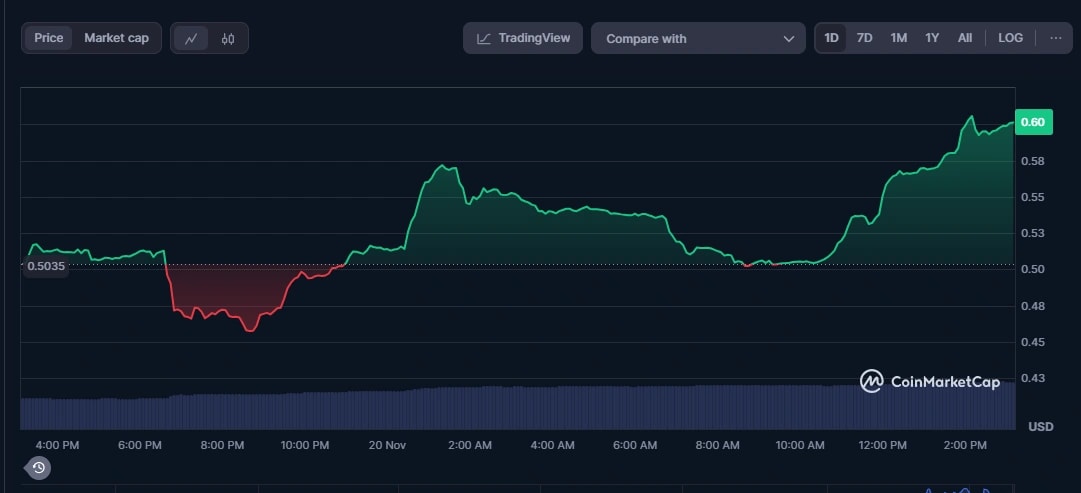
Task: Select the 1M time range
Action: click(x=899, y=38)
